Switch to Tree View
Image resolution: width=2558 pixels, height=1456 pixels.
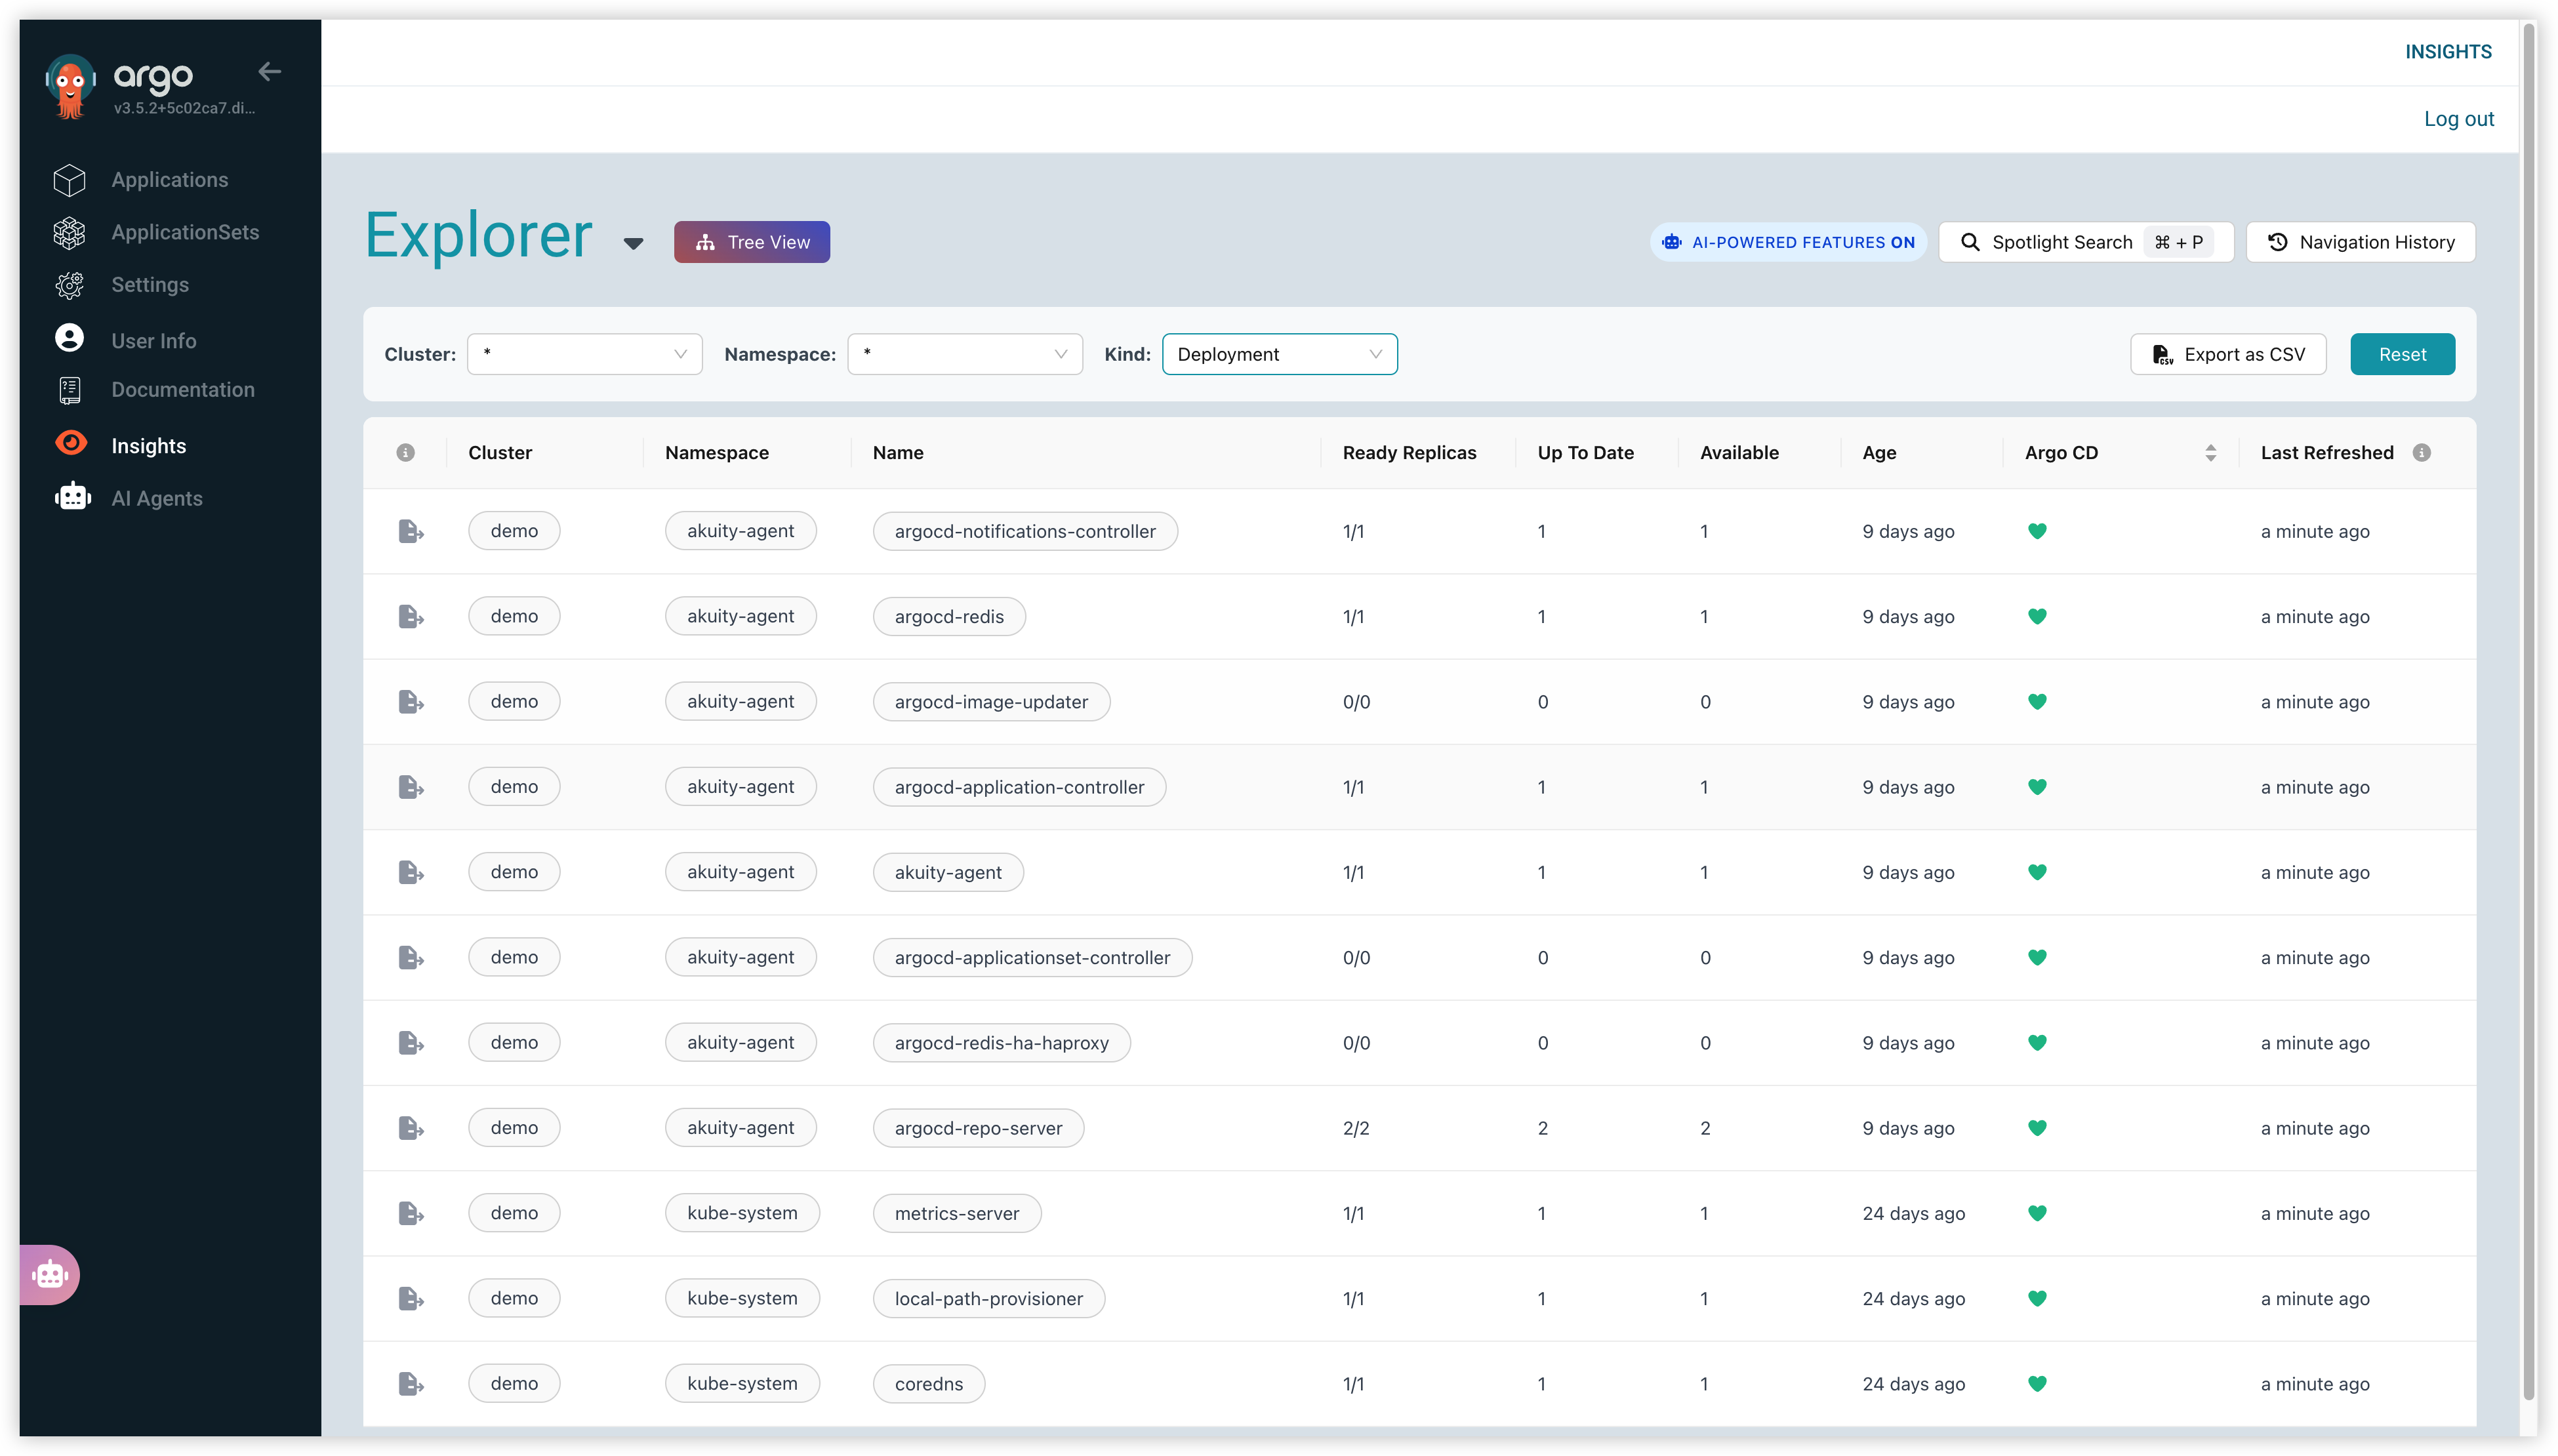(x=752, y=242)
